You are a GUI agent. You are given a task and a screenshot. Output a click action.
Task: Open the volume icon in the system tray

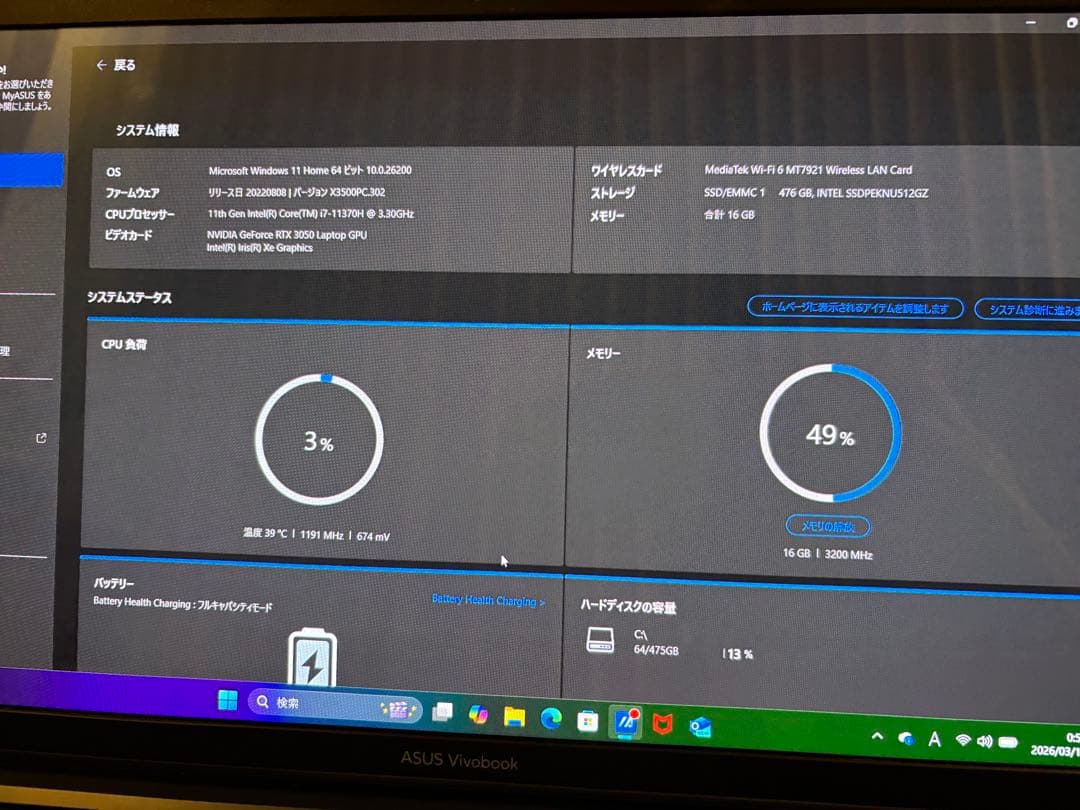pyautogui.click(x=984, y=740)
